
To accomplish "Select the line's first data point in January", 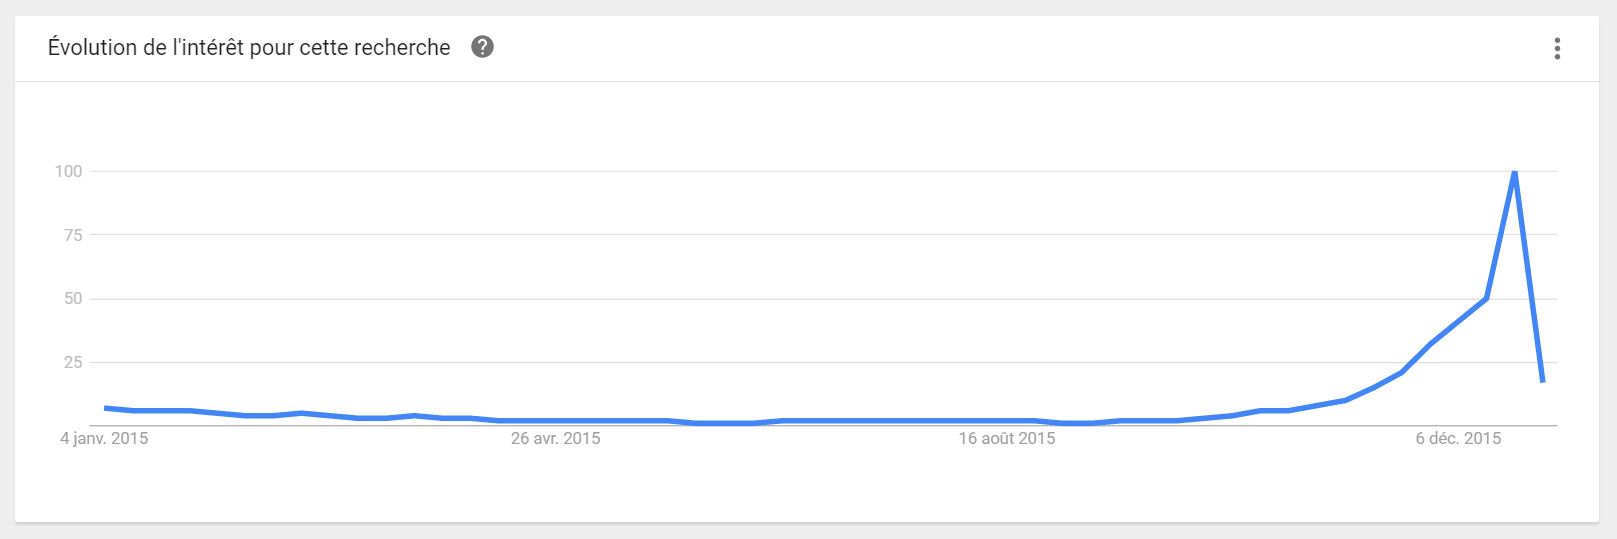I will click(x=105, y=408).
